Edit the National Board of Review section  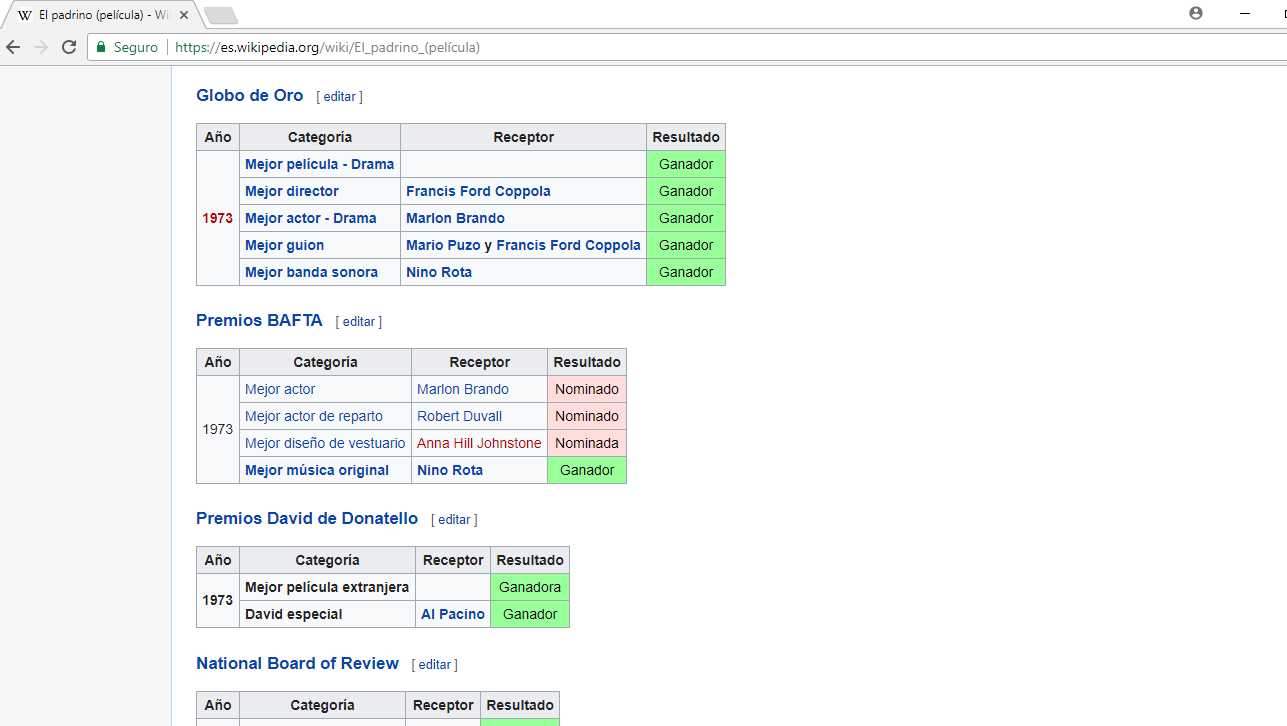[x=435, y=665]
